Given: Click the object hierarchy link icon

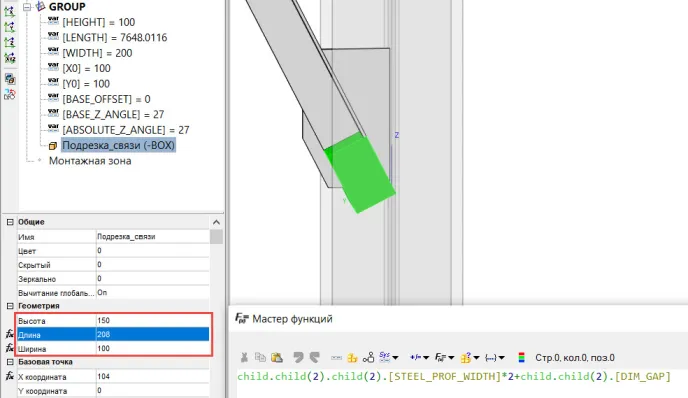Looking at the screenshot, I should coord(369,358).
